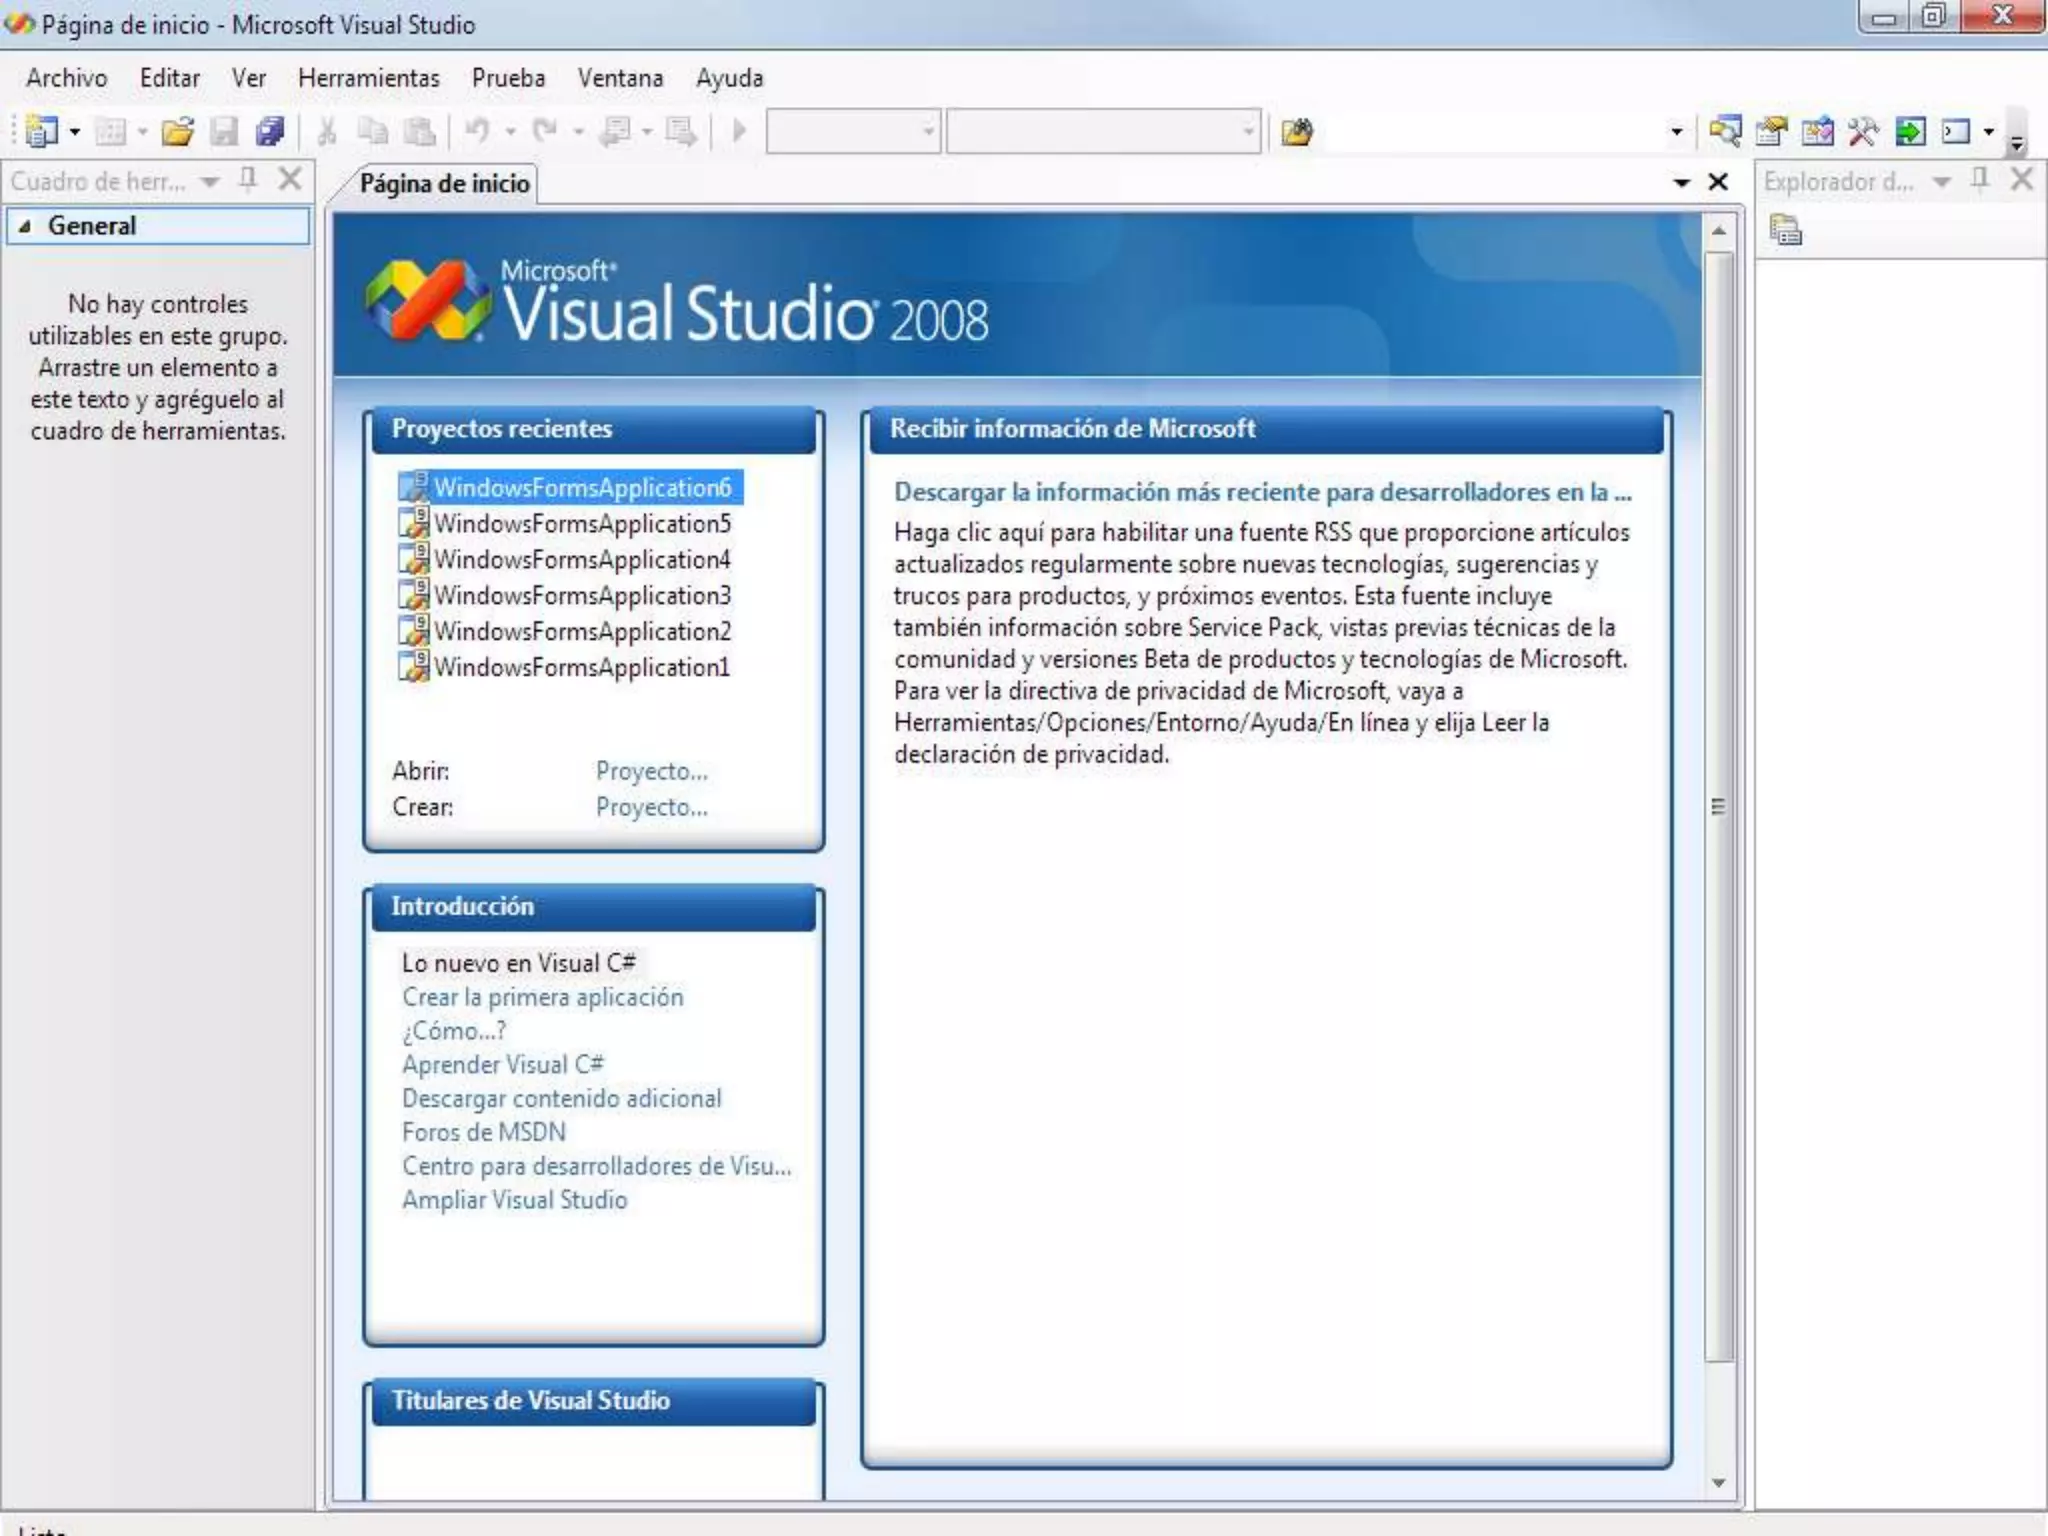Open the Toolbox icon with hammer and wrench
This screenshot has width=2048, height=1536.
(1863, 131)
